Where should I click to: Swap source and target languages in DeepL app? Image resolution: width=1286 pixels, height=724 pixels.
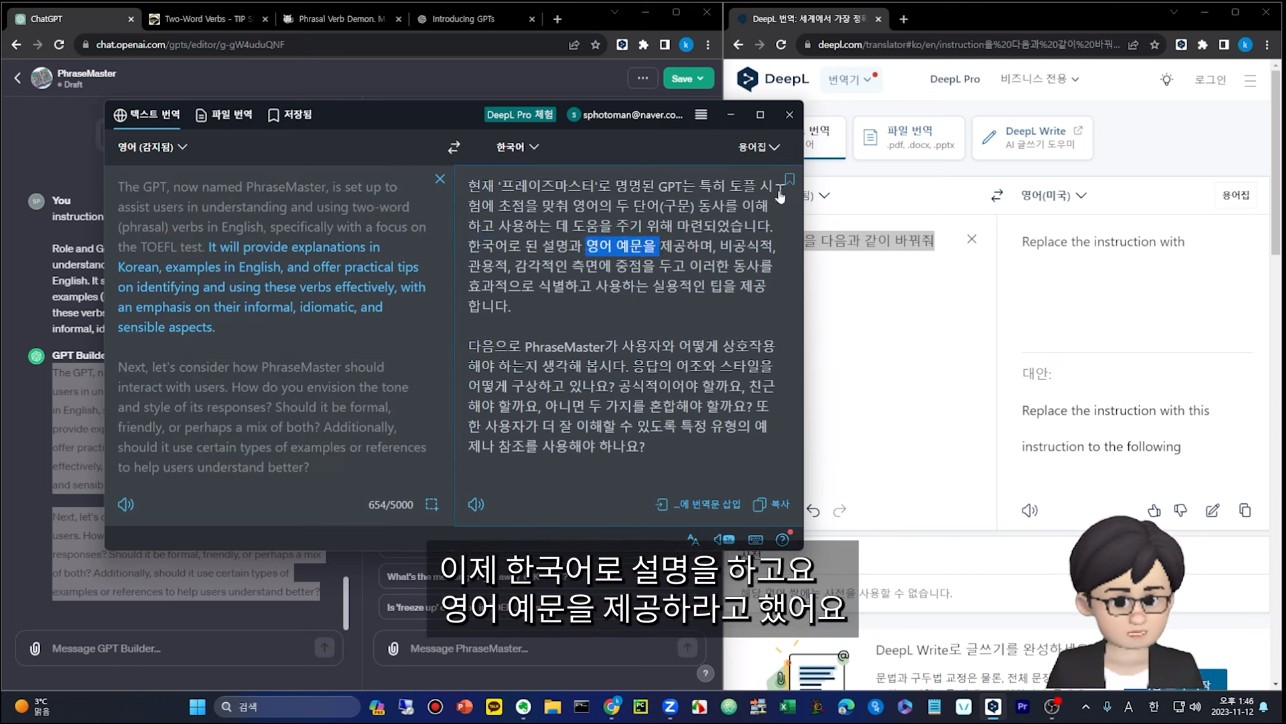point(454,147)
